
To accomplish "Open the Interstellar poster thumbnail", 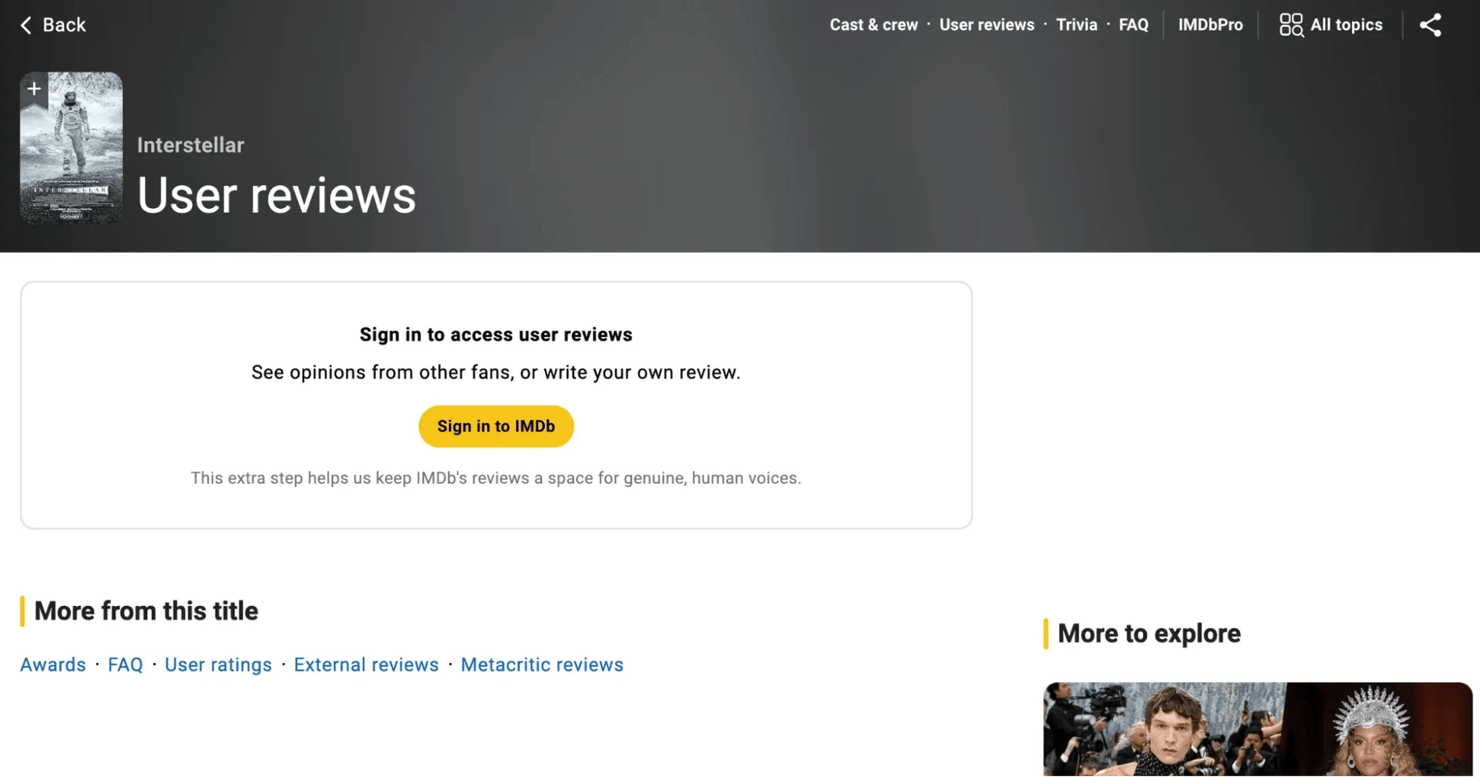I will [x=71, y=147].
